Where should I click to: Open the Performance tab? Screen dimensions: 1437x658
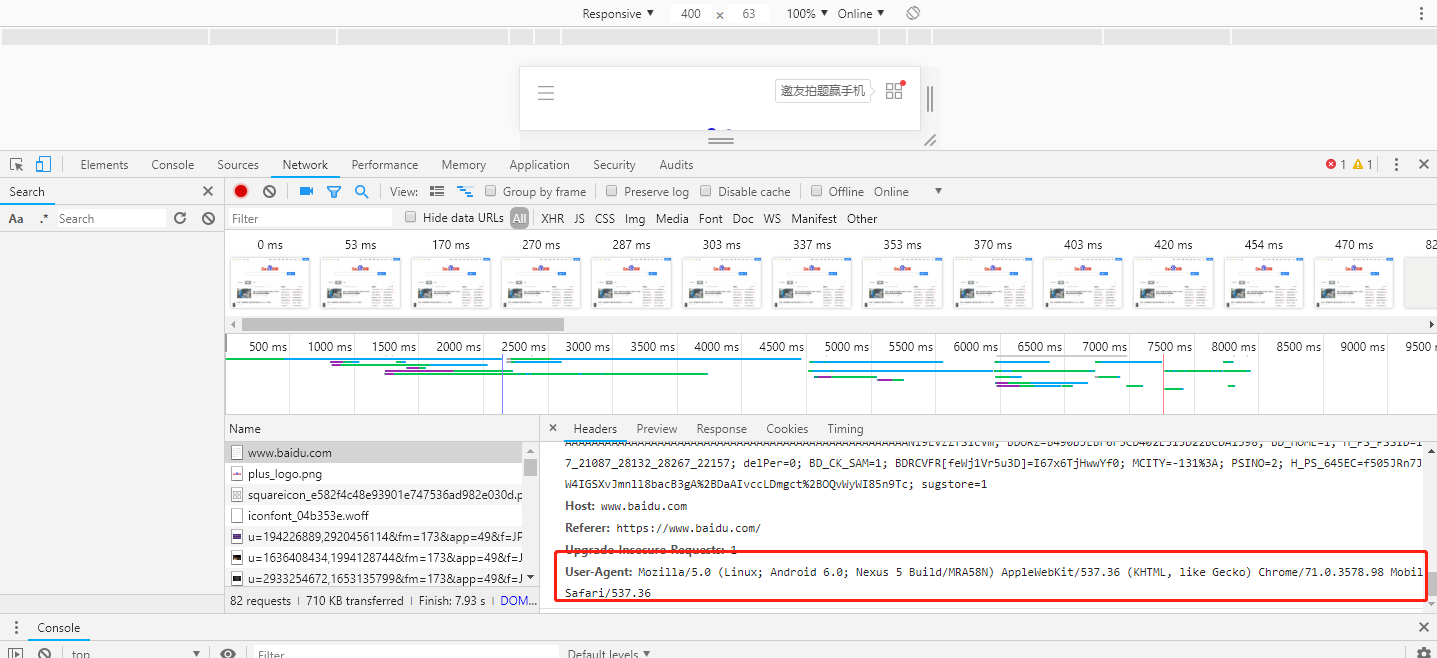click(385, 165)
